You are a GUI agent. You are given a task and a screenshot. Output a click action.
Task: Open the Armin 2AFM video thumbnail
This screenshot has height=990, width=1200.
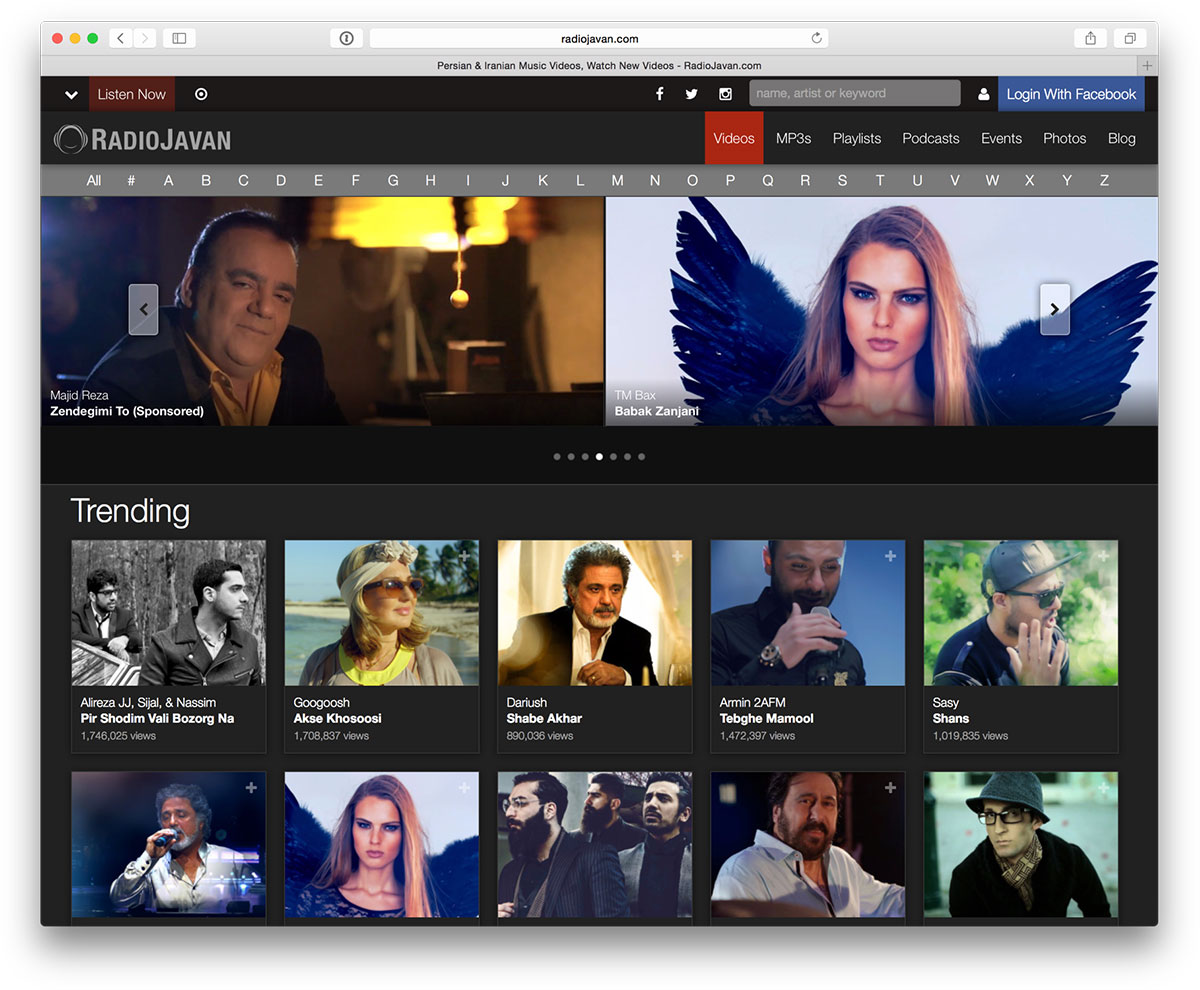click(x=808, y=613)
